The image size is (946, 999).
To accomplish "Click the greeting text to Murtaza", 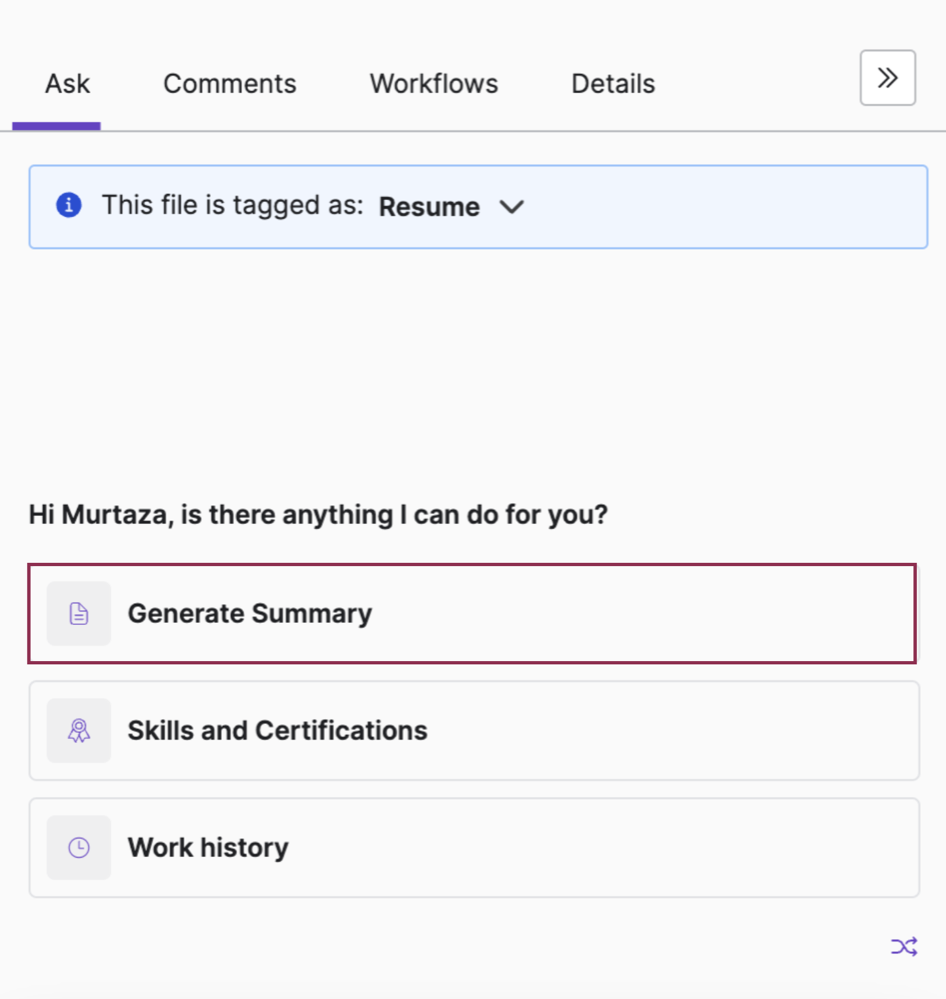I will 317,514.
